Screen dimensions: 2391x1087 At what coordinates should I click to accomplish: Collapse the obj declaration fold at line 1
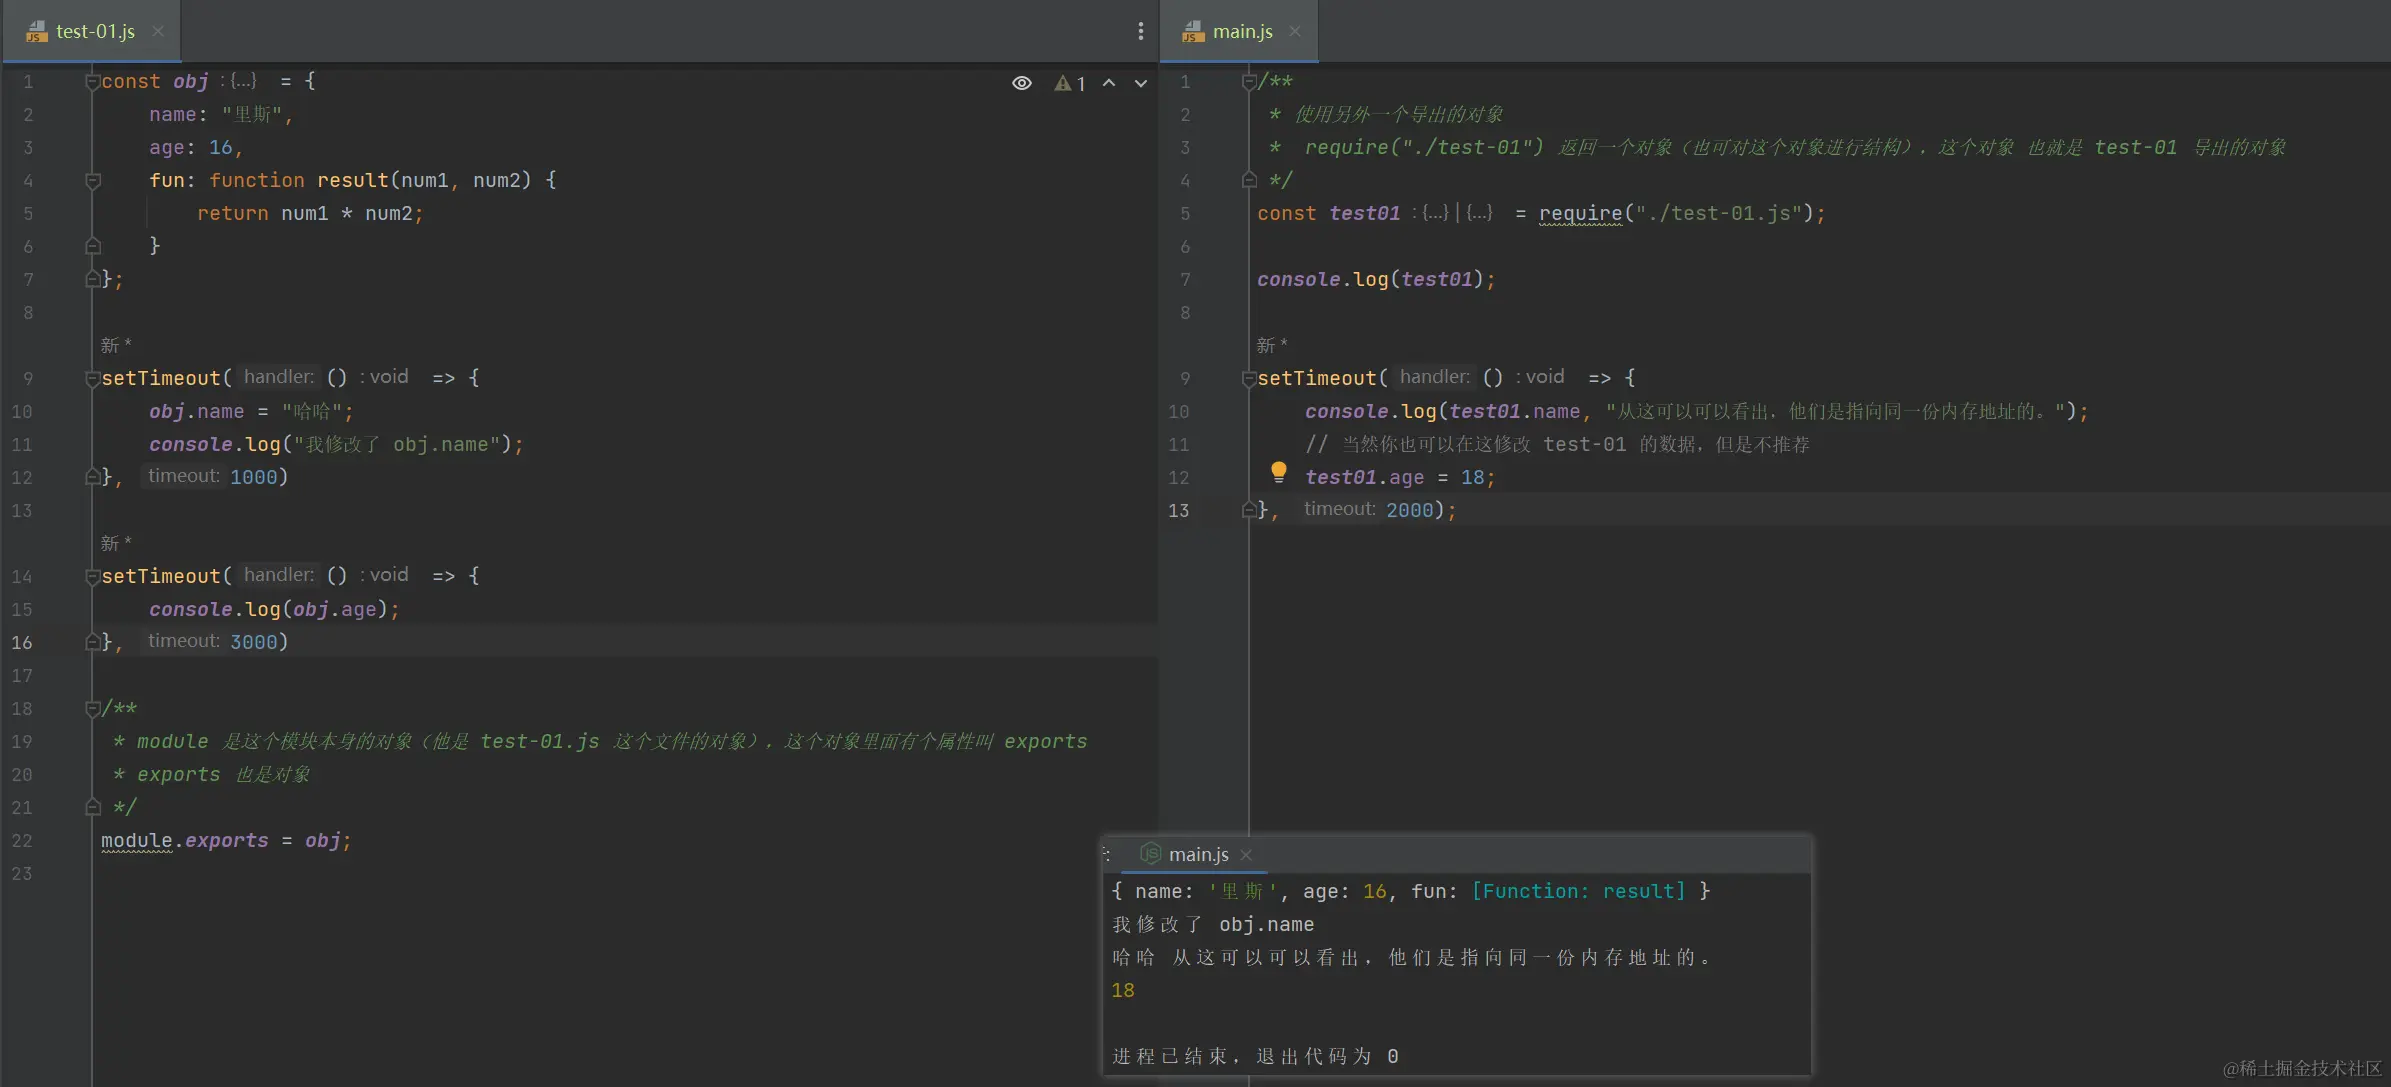point(92,81)
